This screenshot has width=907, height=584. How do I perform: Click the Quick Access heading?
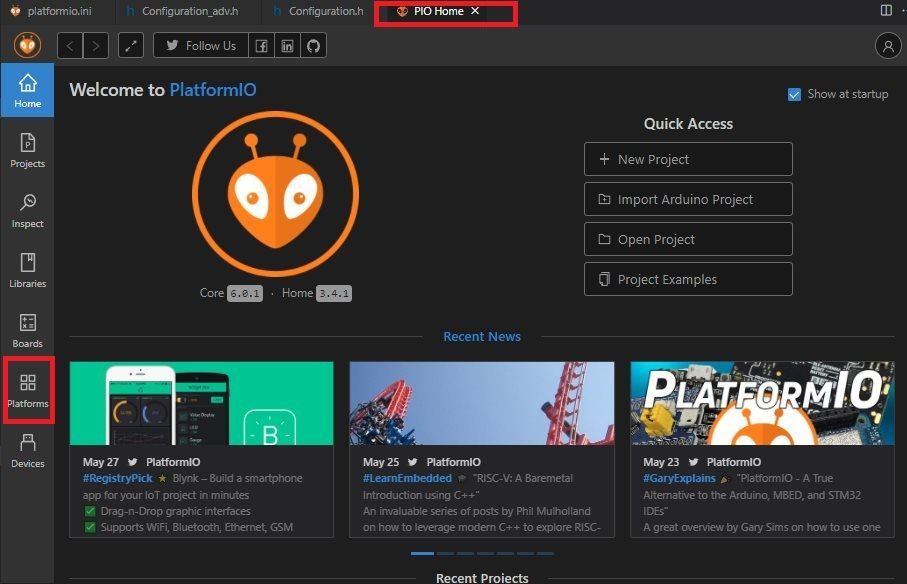pos(688,124)
